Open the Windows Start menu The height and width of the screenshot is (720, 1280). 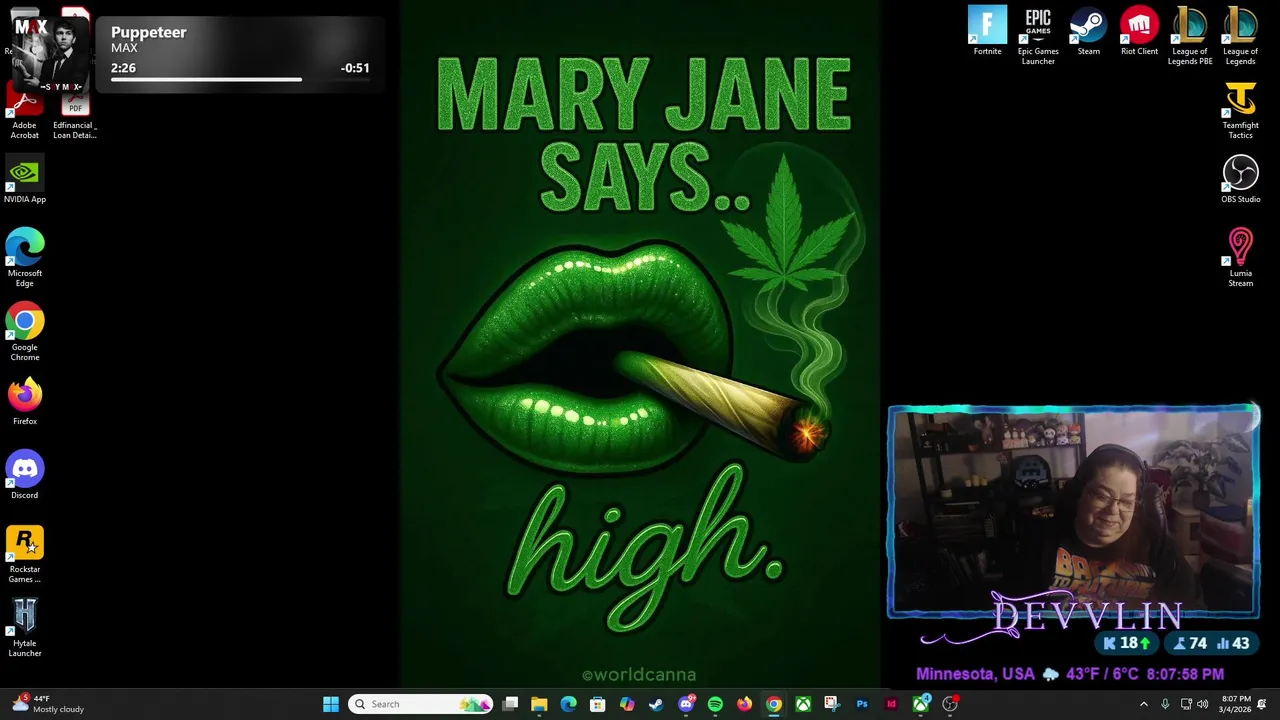(x=331, y=704)
